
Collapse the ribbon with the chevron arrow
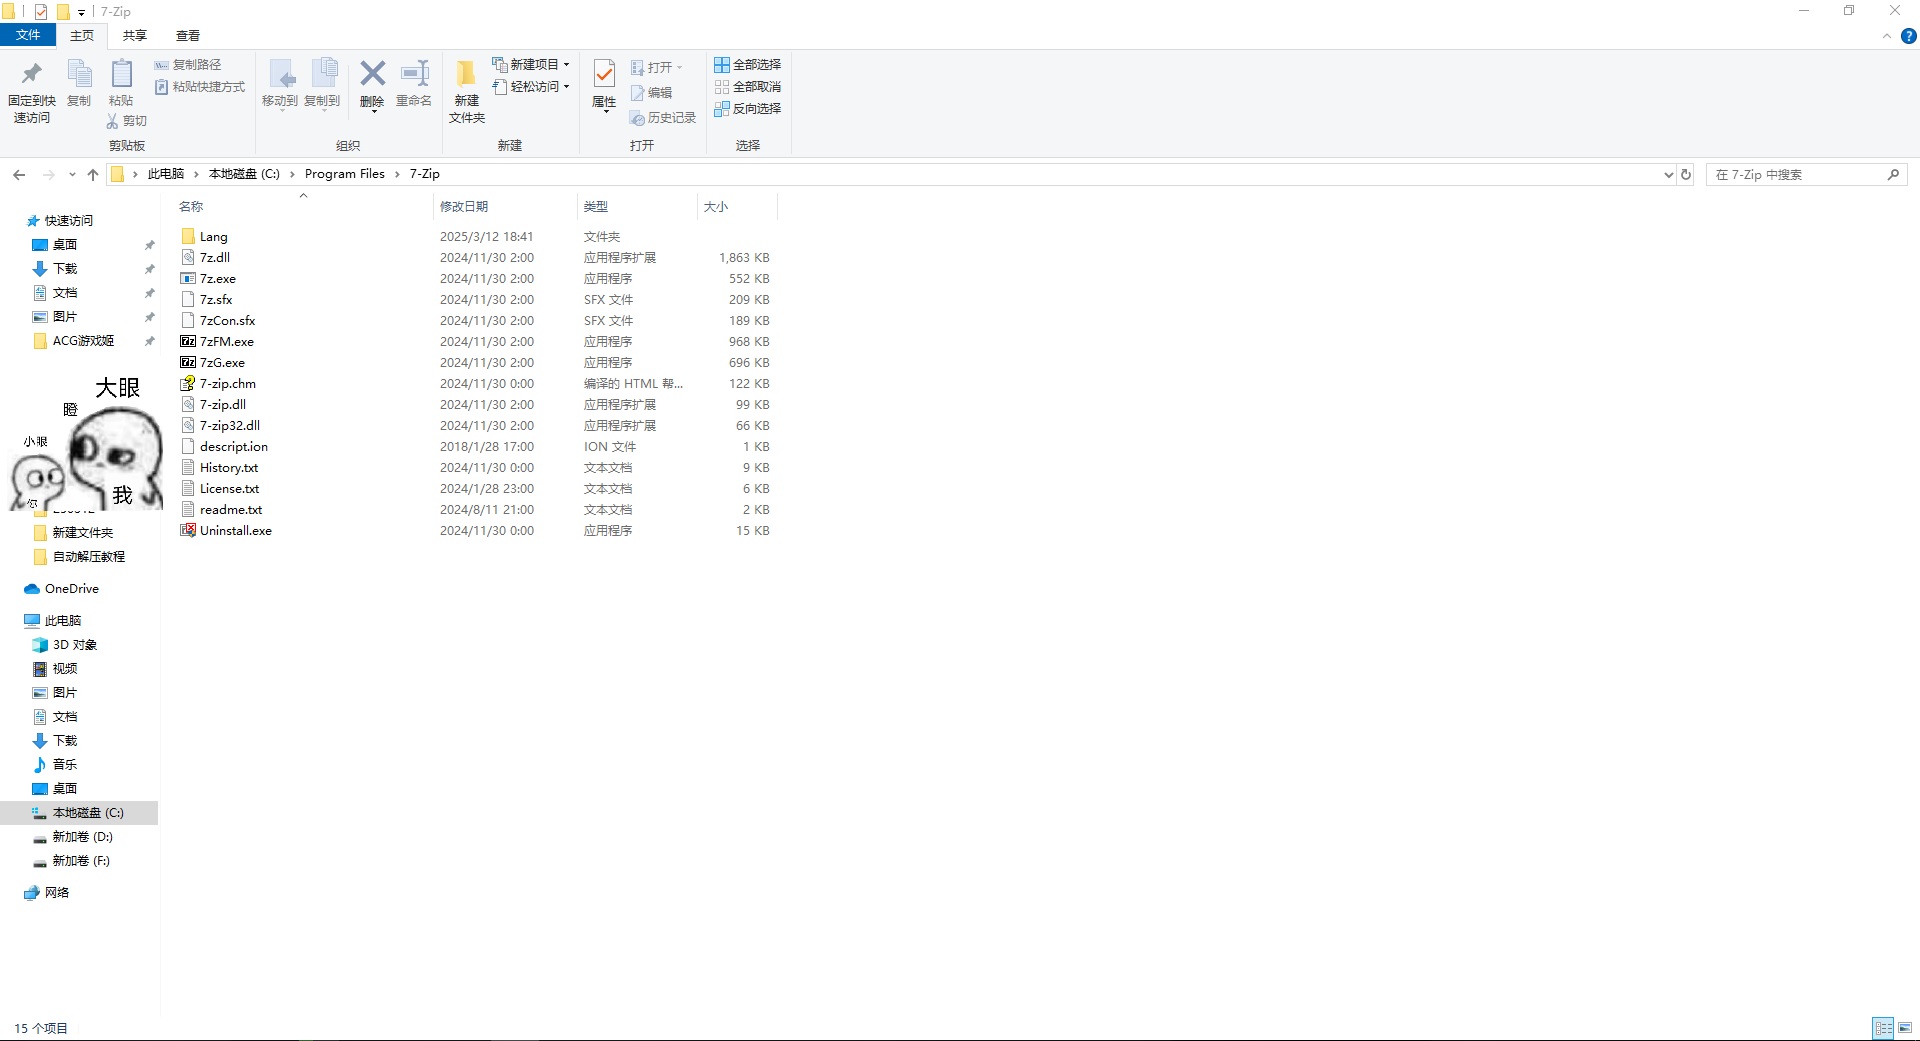[1887, 36]
